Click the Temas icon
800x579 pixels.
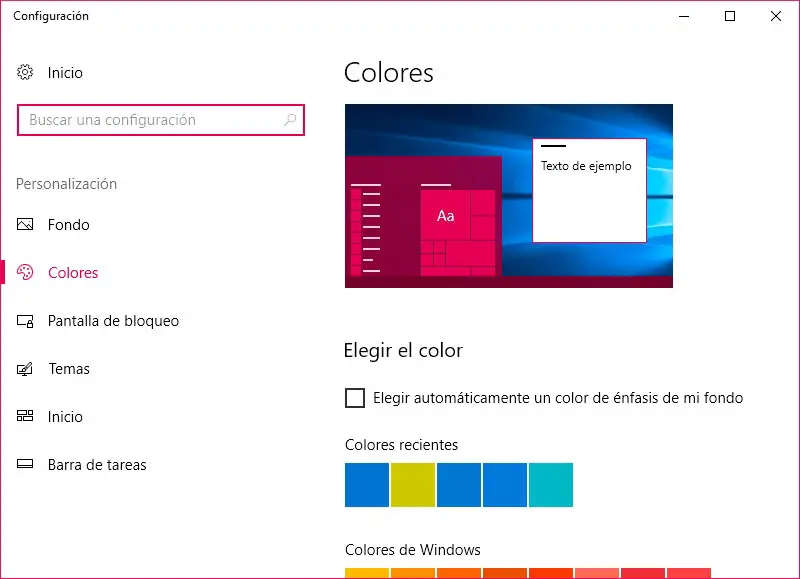(26, 369)
